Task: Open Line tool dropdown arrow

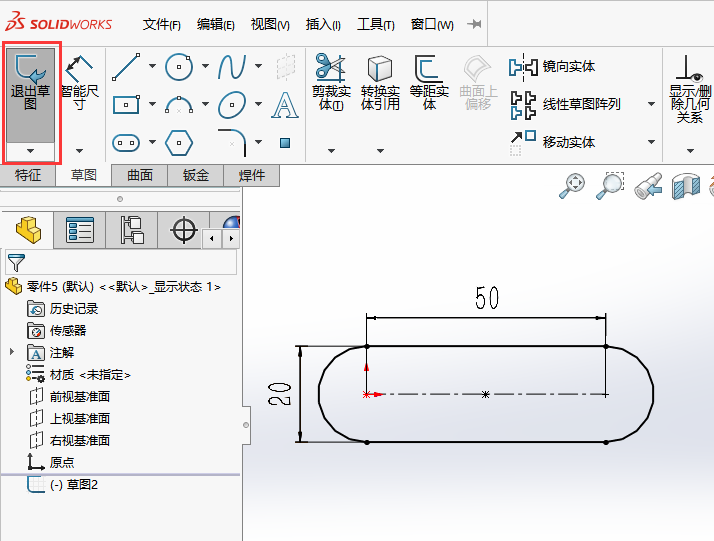Action: tap(153, 66)
